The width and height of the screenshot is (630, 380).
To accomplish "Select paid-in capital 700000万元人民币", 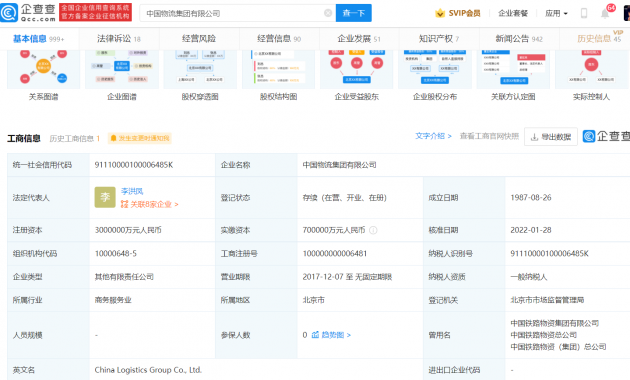I will 333,230.
